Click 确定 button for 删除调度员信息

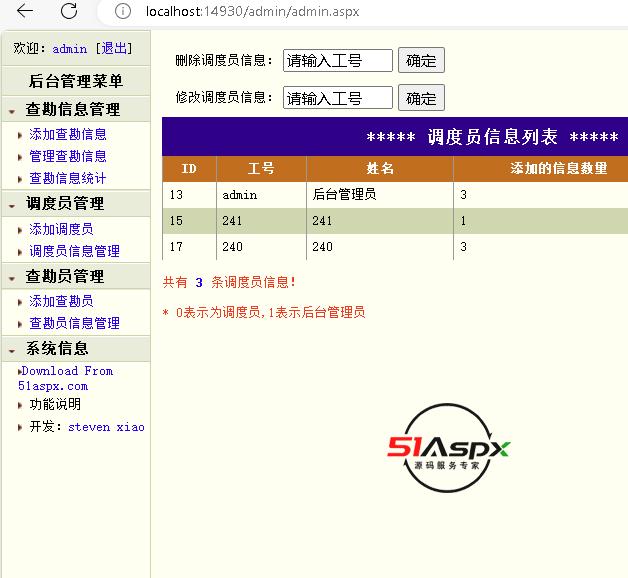tap(421, 60)
